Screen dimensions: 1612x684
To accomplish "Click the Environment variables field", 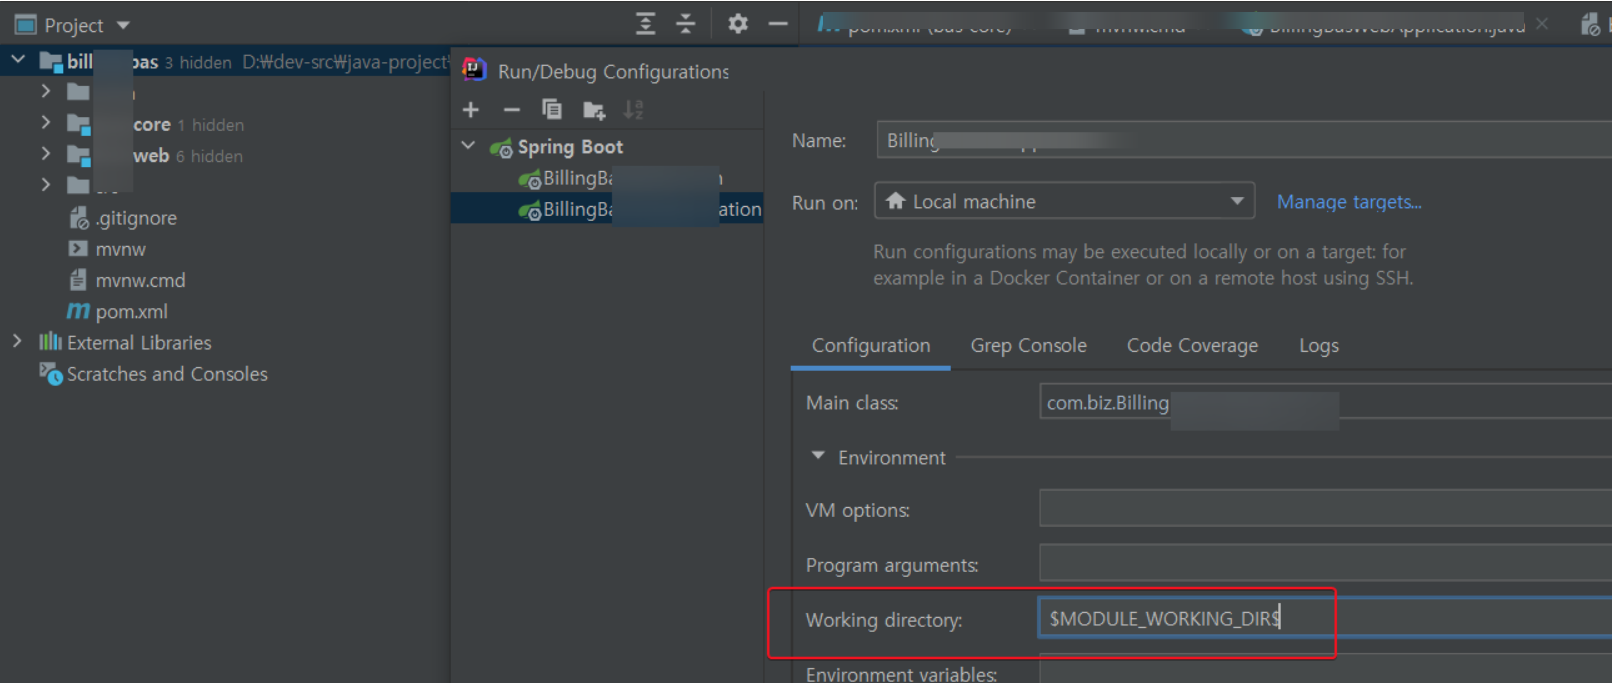I will (x=1325, y=669).
